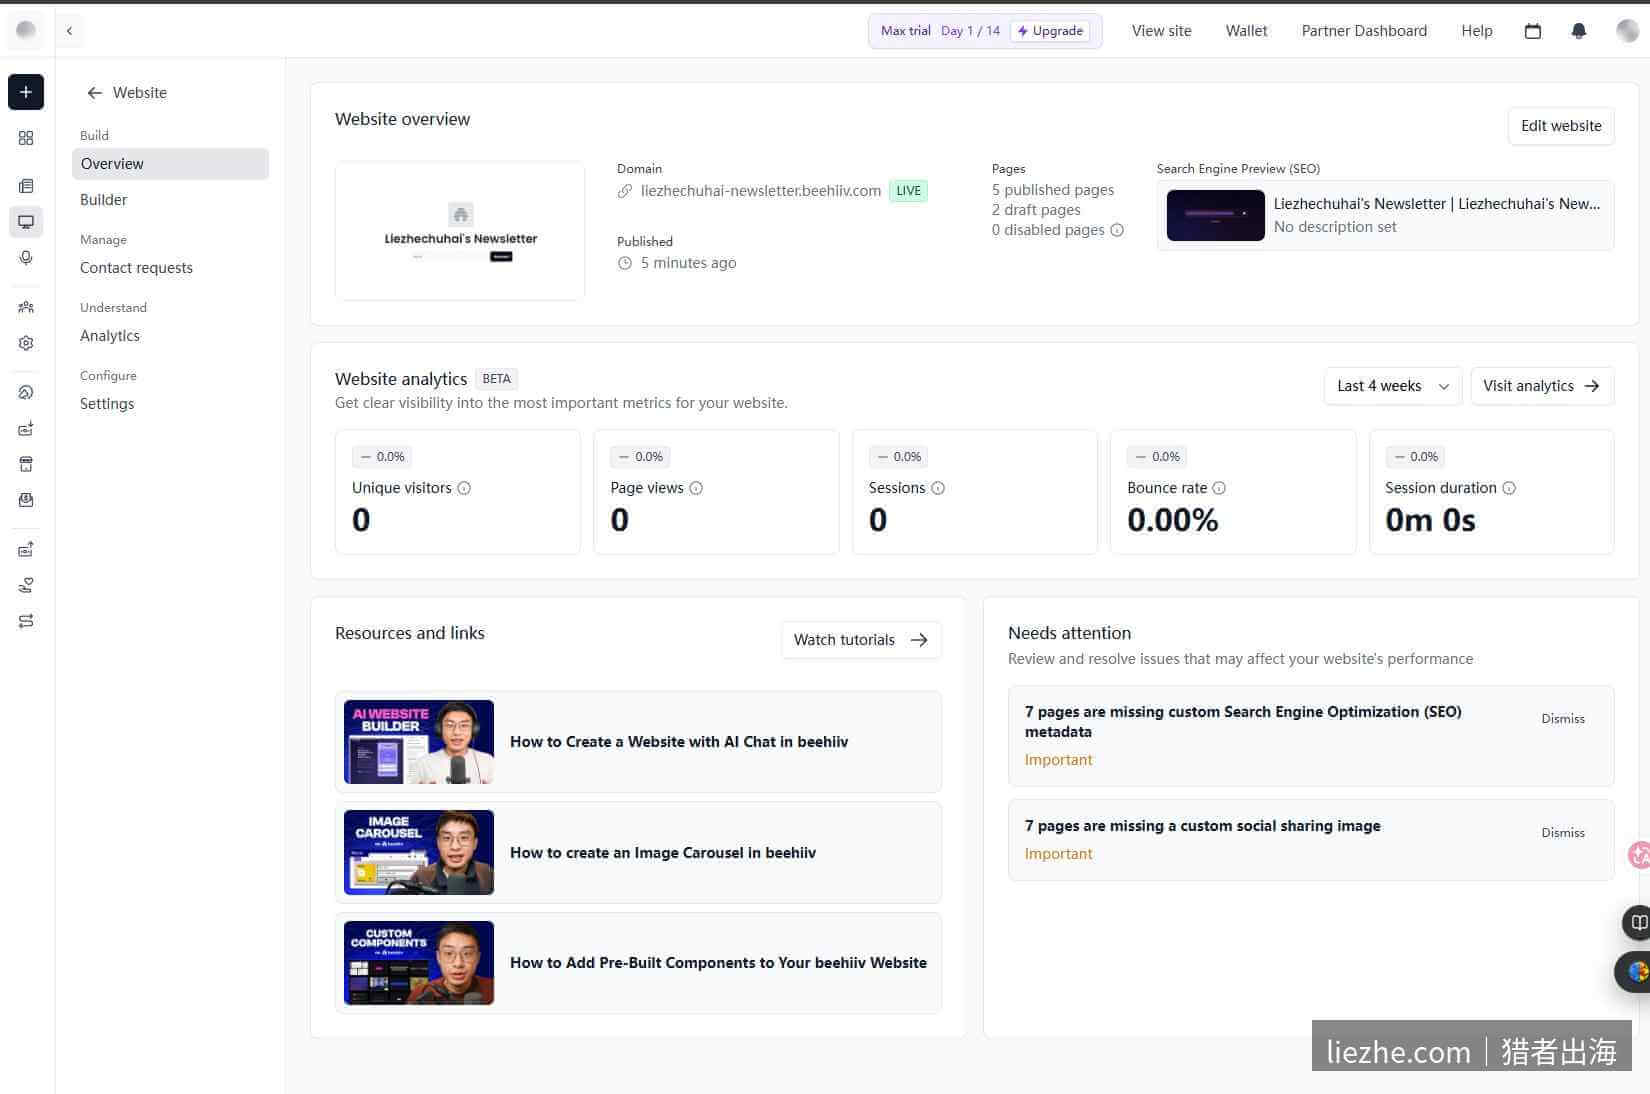Click the hand with heart icon
This screenshot has width=1650, height=1094.
click(26, 585)
